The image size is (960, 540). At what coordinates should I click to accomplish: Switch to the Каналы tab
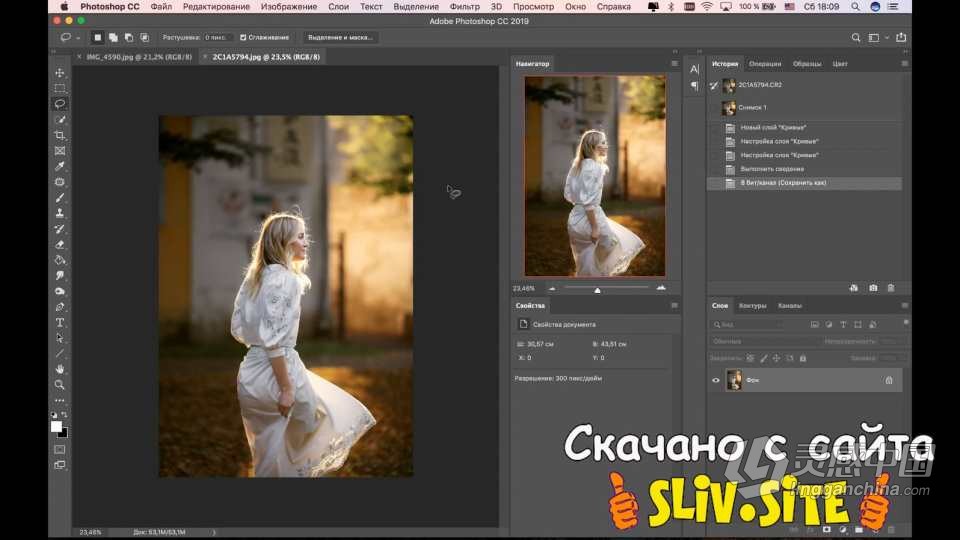click(x=790, y=306)
